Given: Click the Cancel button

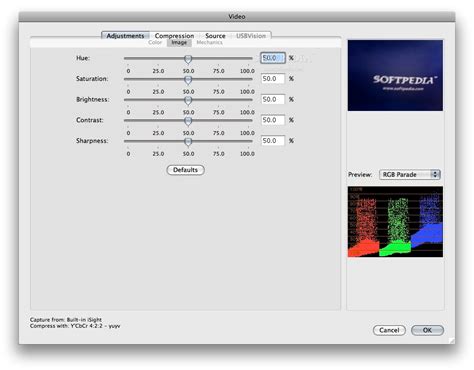Looking at the screenshot, I should point(389,330).
